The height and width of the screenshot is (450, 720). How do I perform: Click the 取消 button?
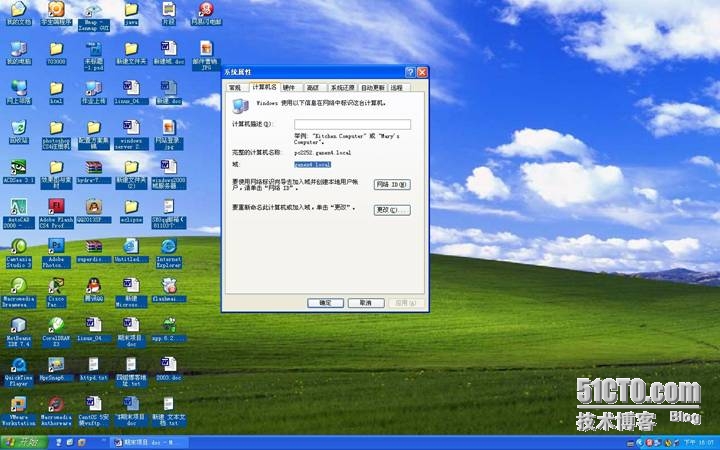pyautogui.click(x=366, y=303)
